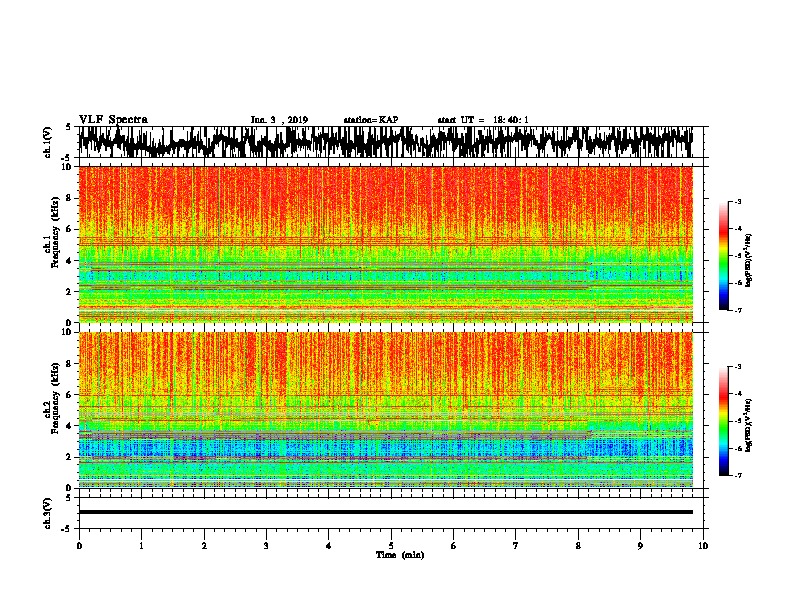Click the ch.1 spectrogram color bar
The width and height of the screenshot is (792, 612).
[724, 256]
